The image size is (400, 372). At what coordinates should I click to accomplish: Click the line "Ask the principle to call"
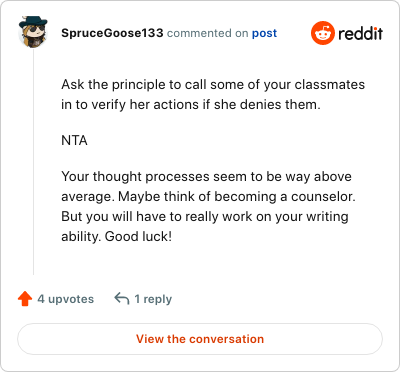(213, 85)
